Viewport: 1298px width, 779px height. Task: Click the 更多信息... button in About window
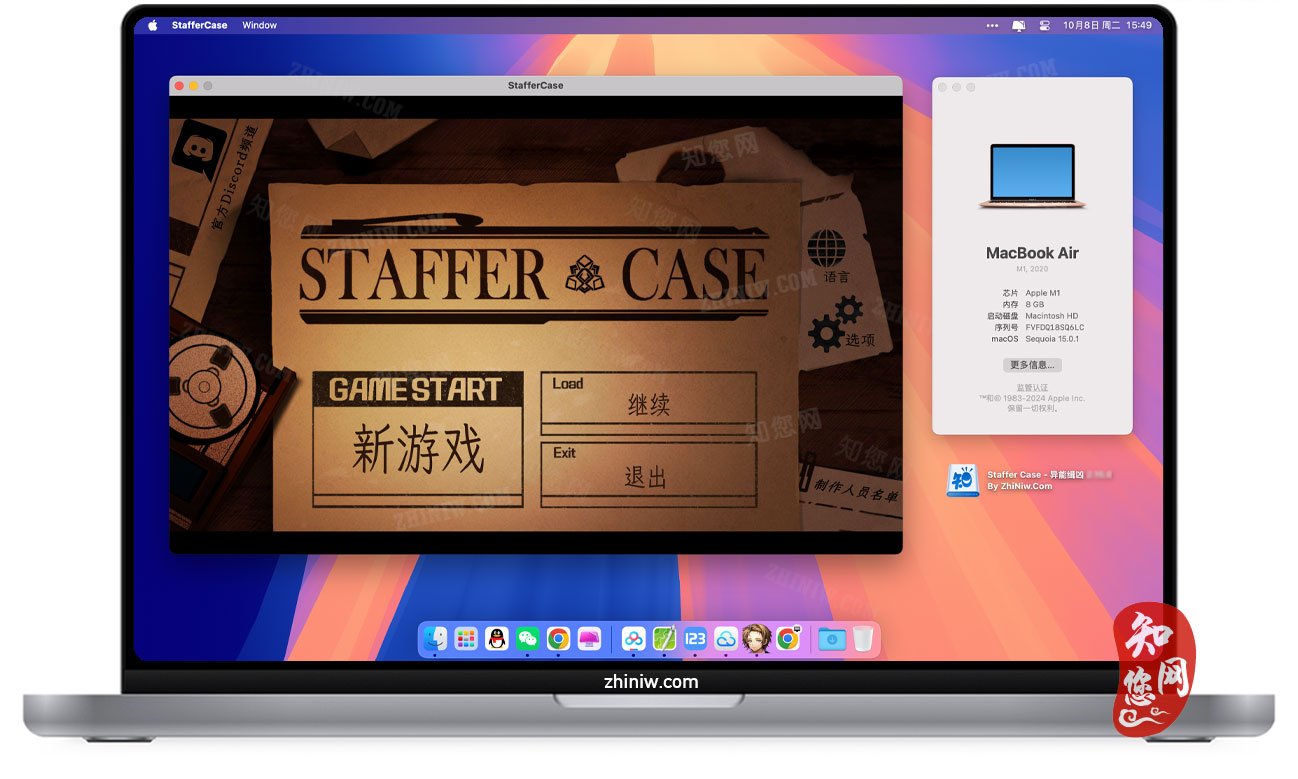pos(1032,365)
